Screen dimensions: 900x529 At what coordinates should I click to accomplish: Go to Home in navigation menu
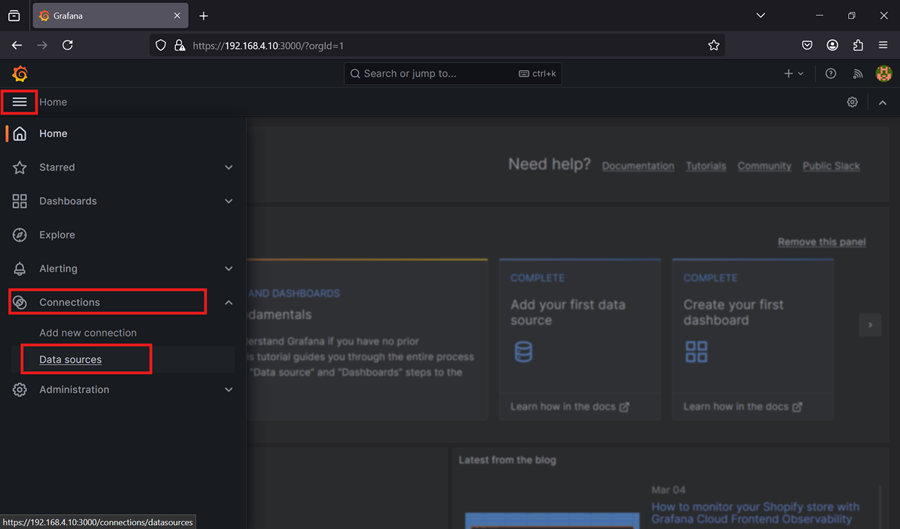pyautogui.click(x=53, y=134)
